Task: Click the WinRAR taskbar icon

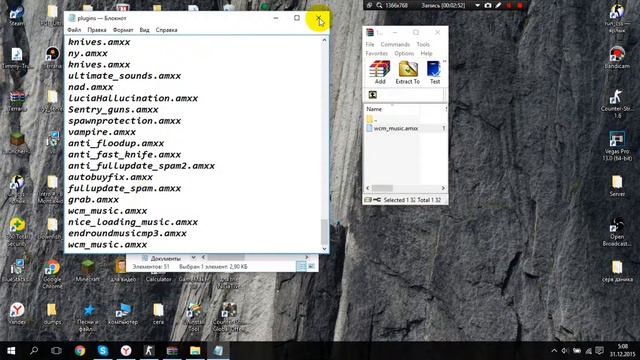Action: click(x=172, y=351)
